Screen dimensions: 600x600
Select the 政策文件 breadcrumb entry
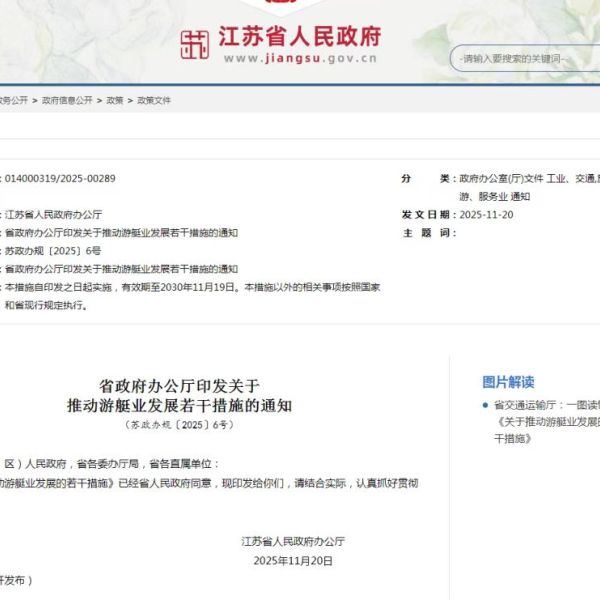click(x=154, y=101)
